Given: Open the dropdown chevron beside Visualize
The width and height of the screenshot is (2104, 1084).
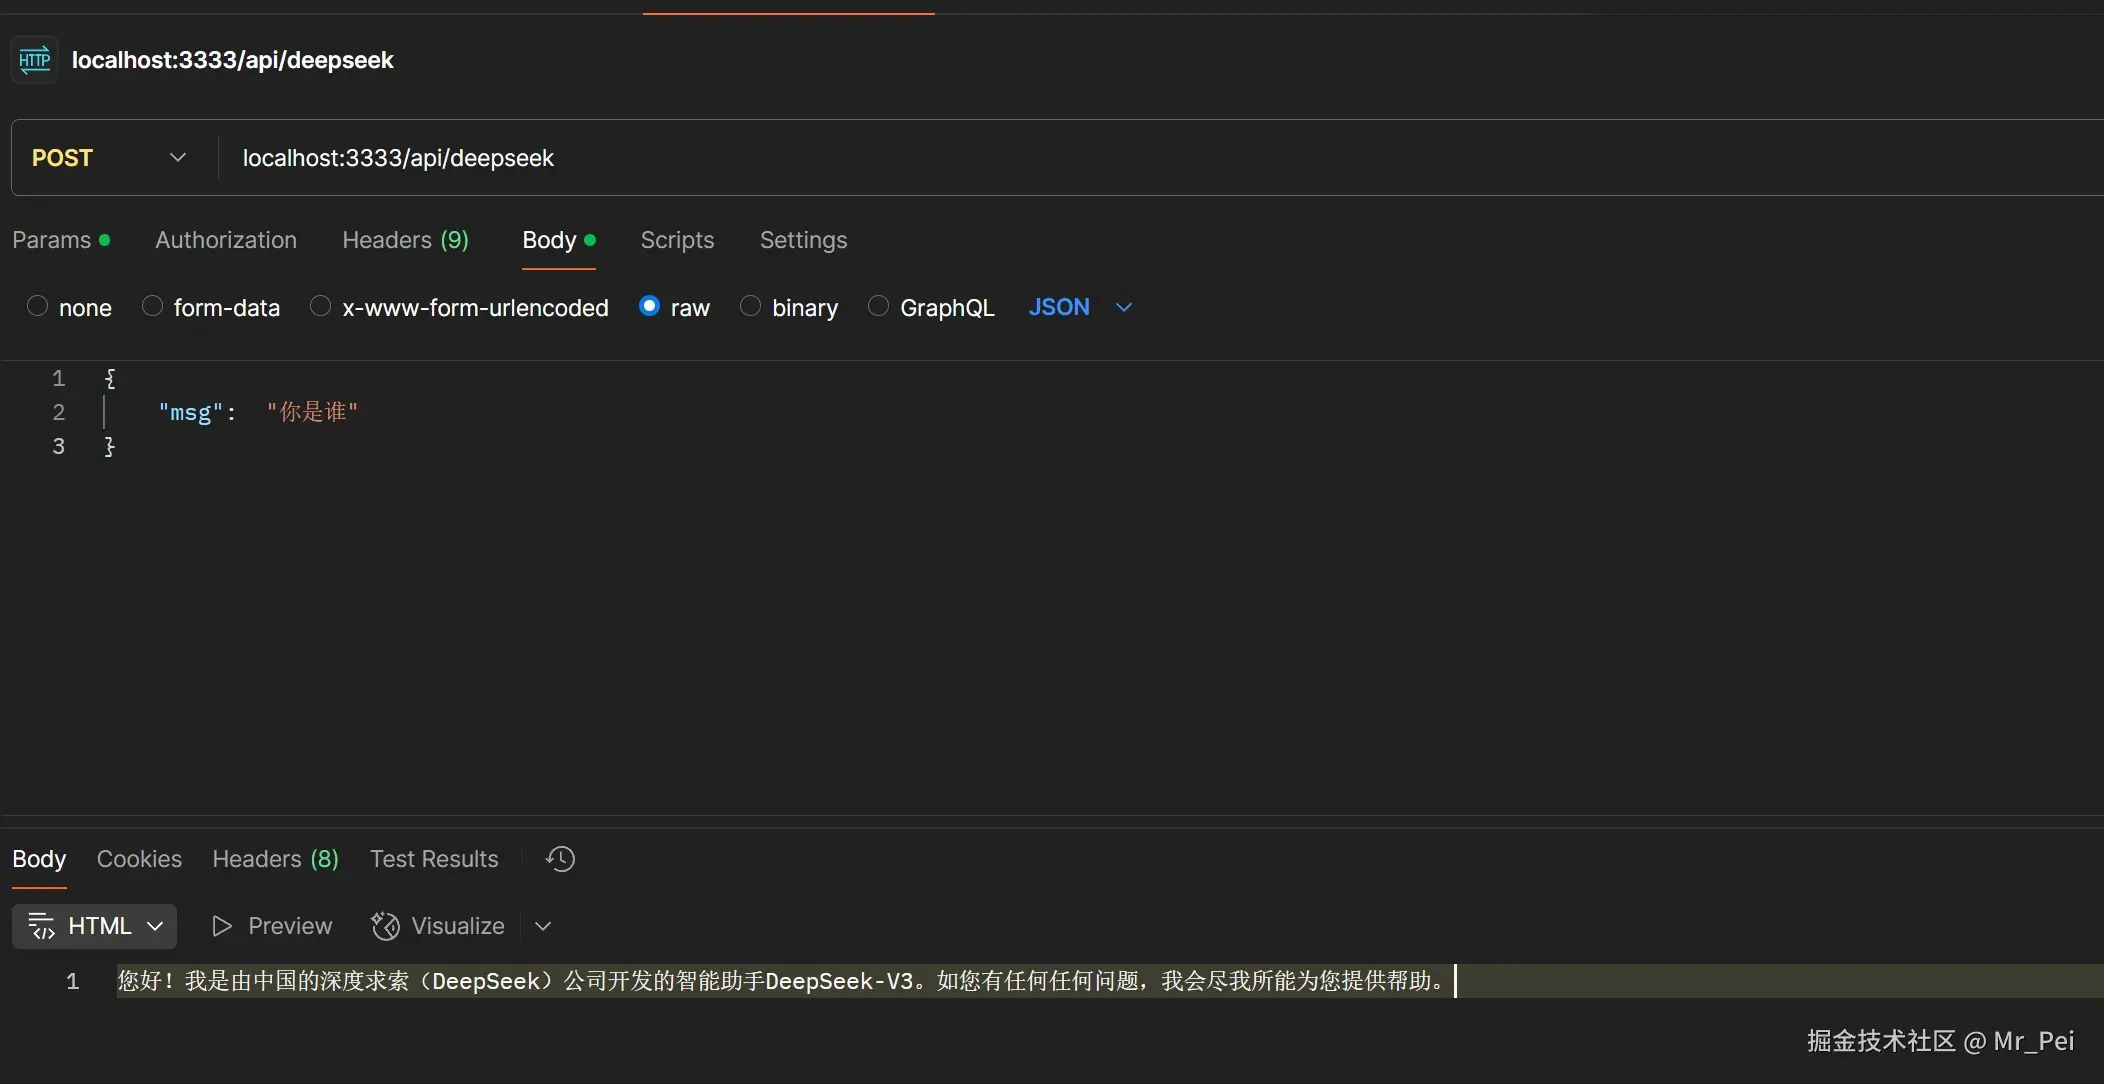Looking at the screenshot, I should [542, 925].
